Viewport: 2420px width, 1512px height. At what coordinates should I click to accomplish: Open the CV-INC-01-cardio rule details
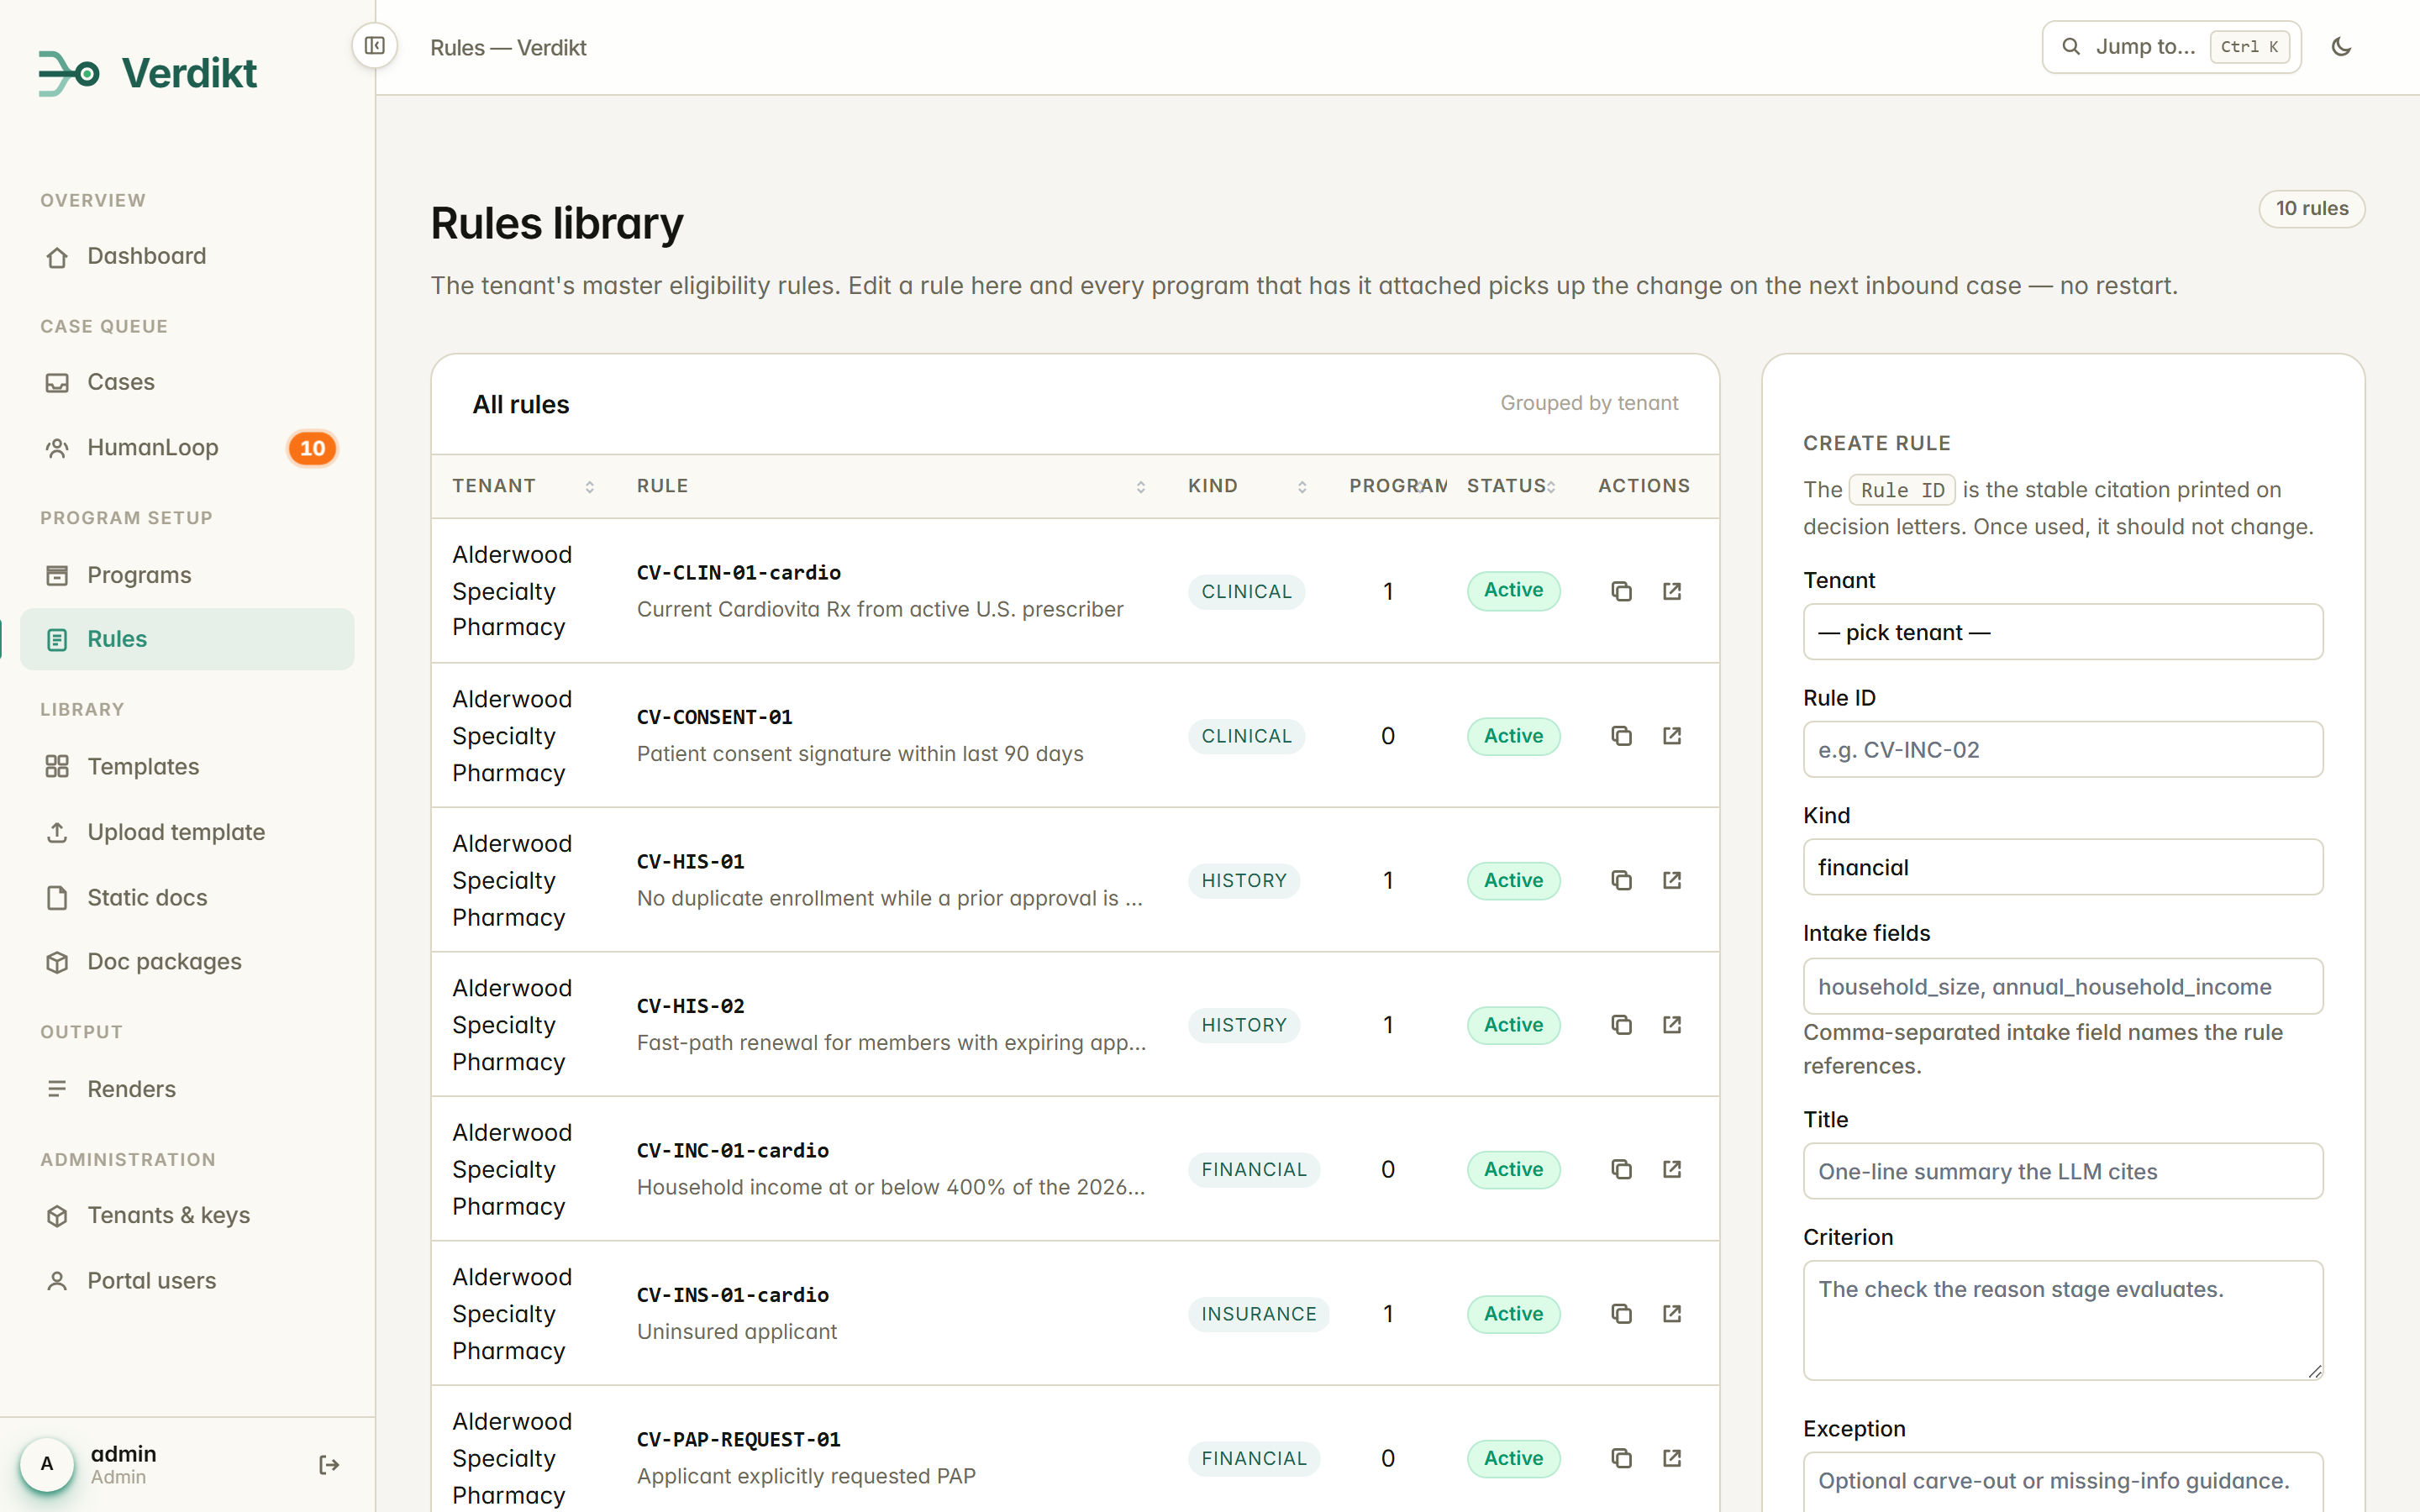1672,1169
